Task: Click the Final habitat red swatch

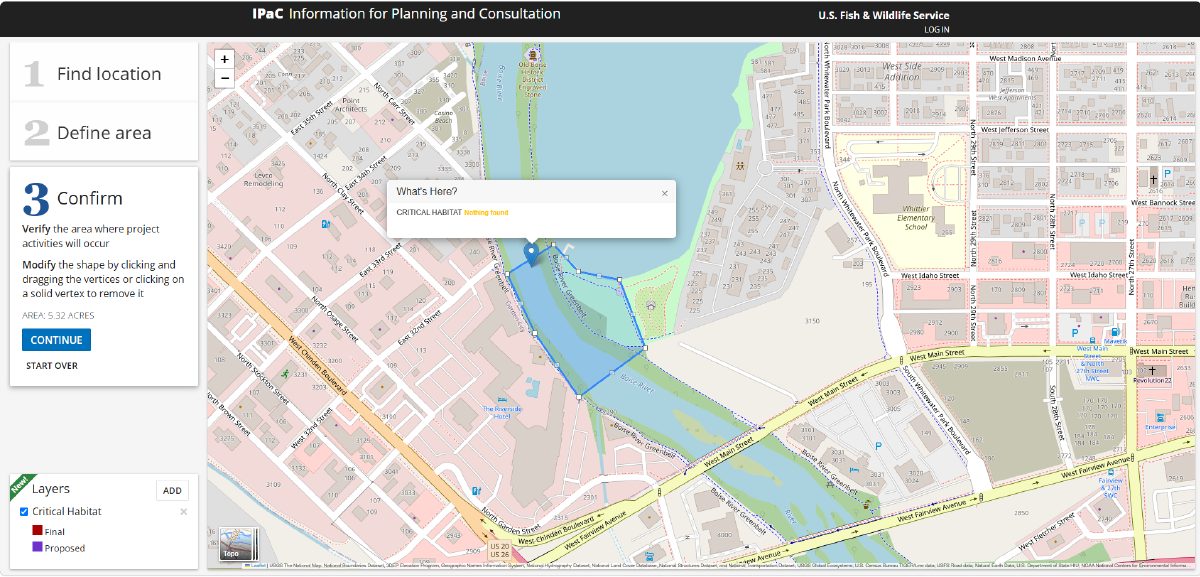Action: pos(37,531)
